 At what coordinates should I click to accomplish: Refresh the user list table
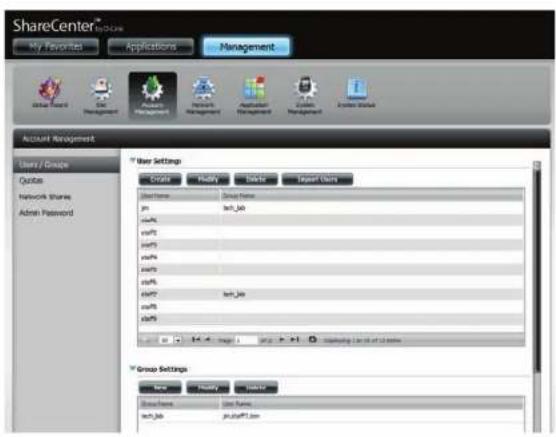coord(312,339)
